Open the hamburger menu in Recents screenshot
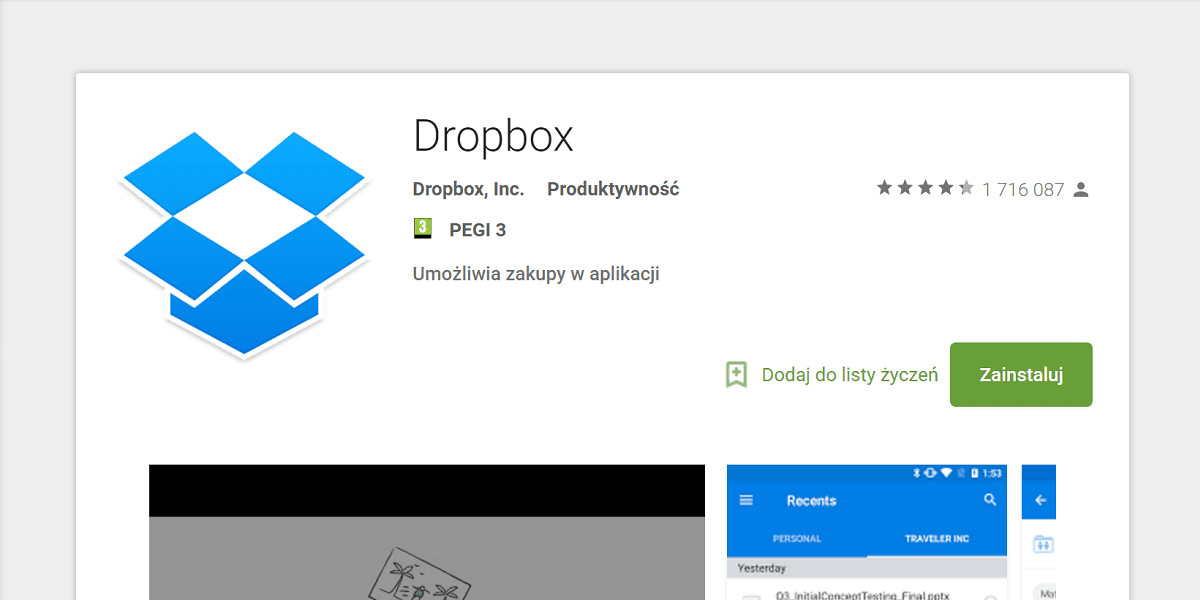The image size is (1200, 600). (x=746, y=500)
